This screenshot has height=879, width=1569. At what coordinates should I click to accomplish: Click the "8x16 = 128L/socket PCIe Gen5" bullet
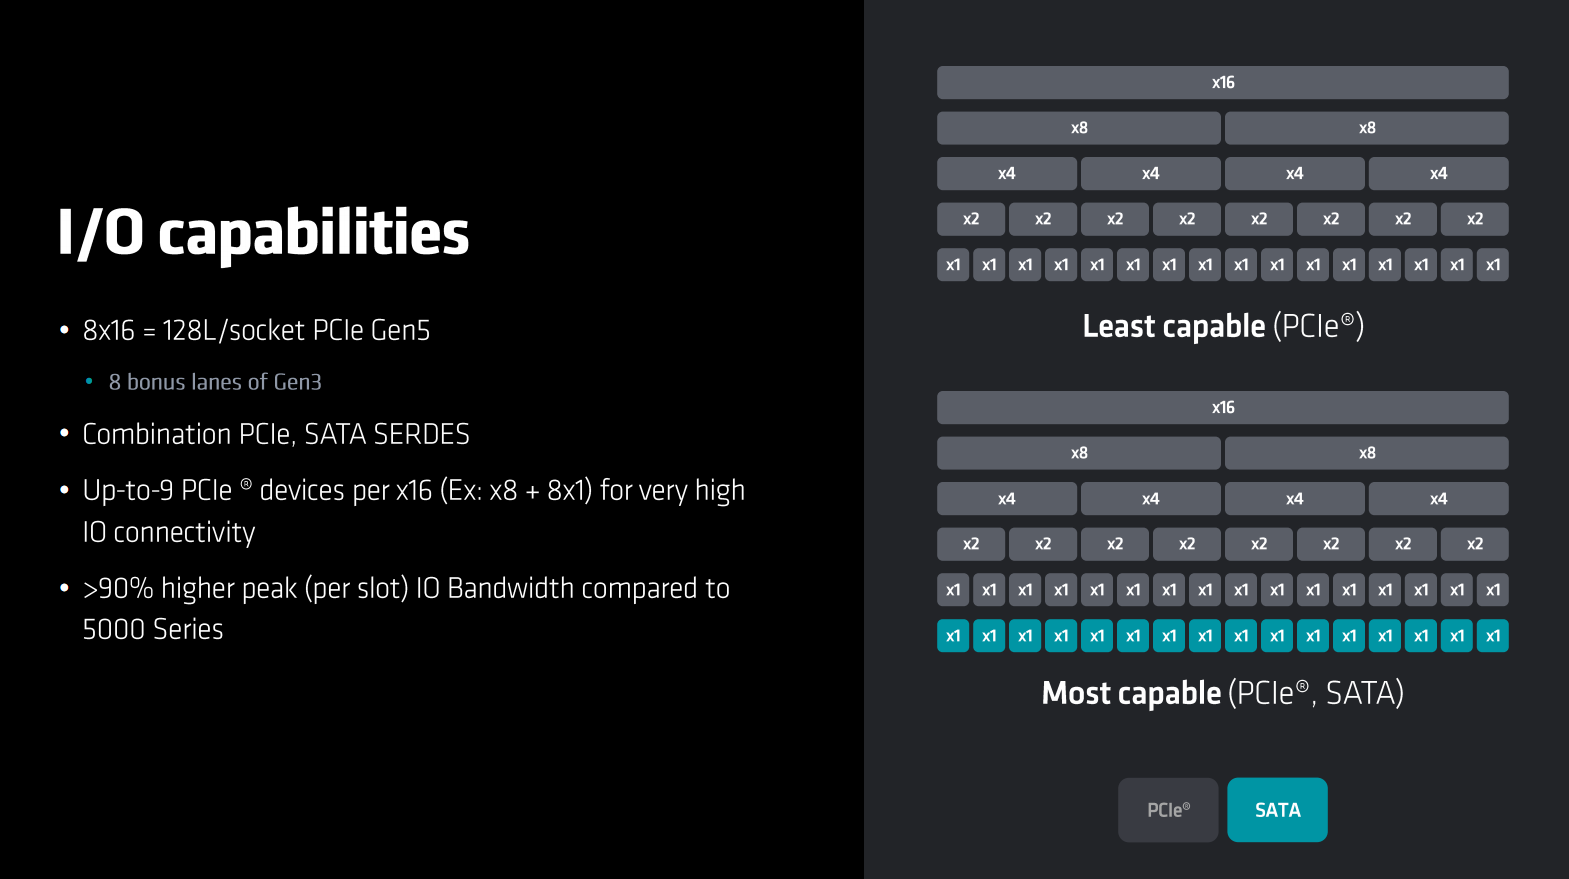256,331
